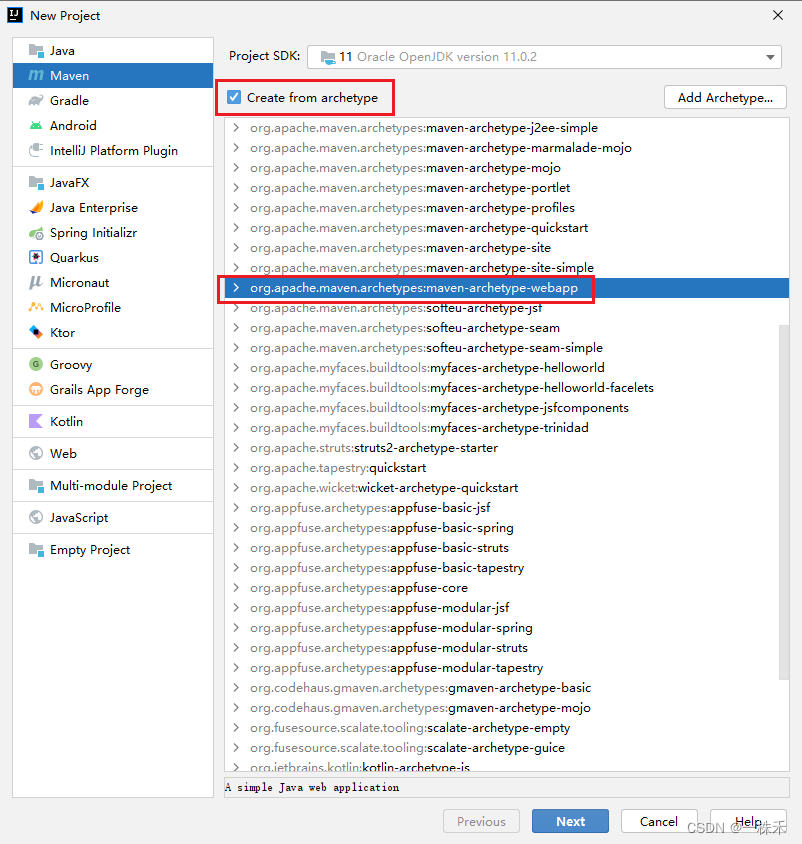This screenshot has width=802, height=844.
Task: Click the MicroProfile icon
Action: (36, 307)
